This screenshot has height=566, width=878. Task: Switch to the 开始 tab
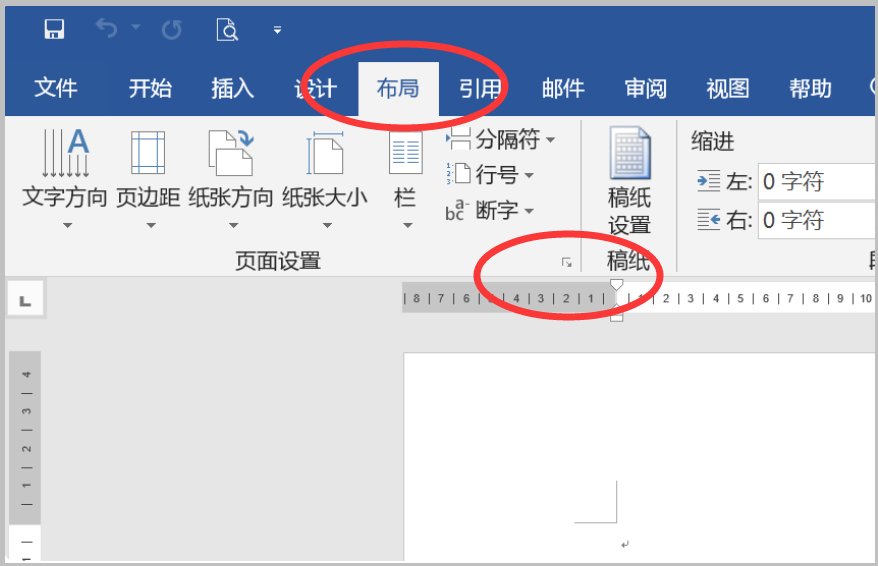click(150, 88)
